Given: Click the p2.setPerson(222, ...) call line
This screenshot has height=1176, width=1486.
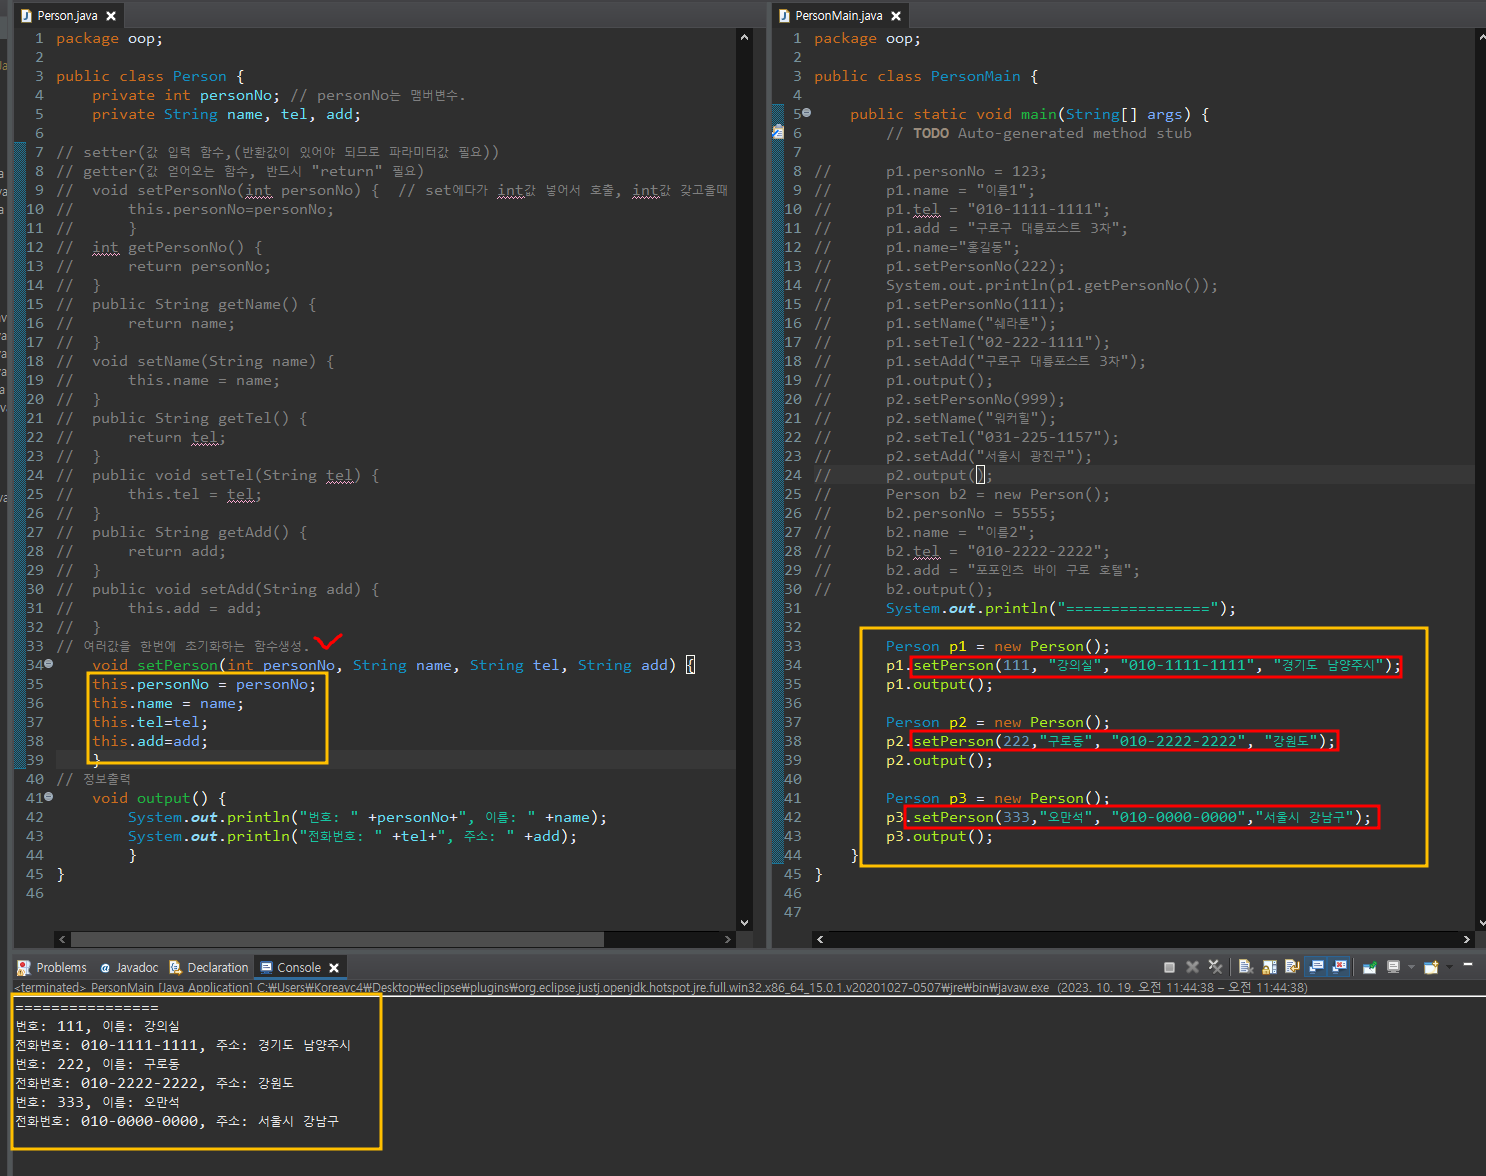Looking at the screenshot, I should (x=1111, y=741).
